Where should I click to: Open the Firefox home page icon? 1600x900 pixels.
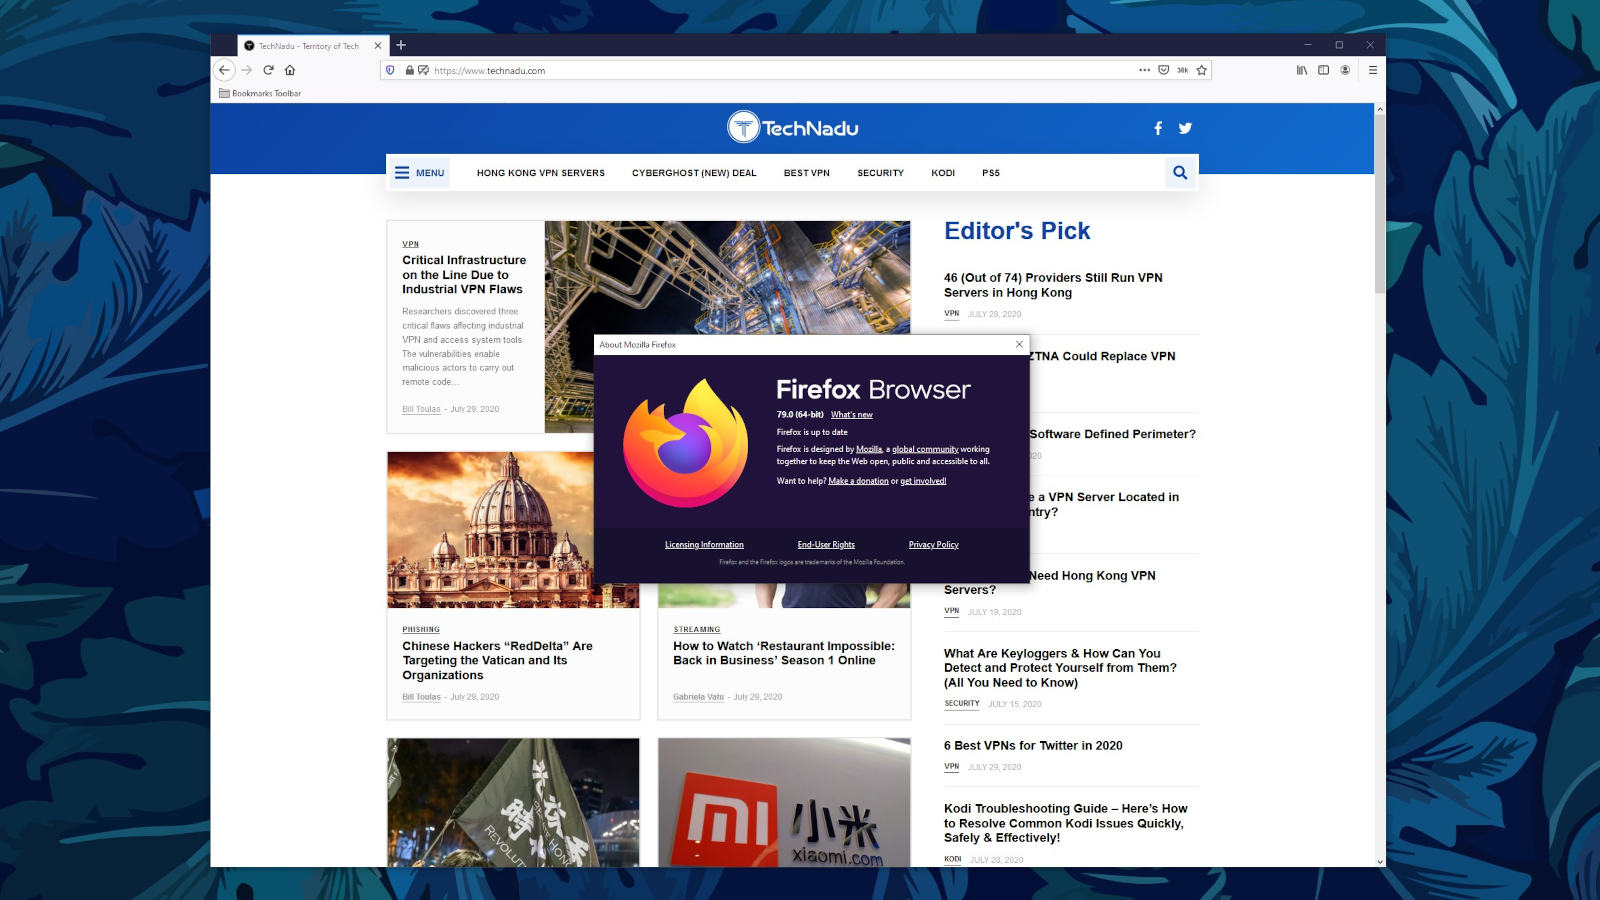pyautogui.click(x=290, y=70)
